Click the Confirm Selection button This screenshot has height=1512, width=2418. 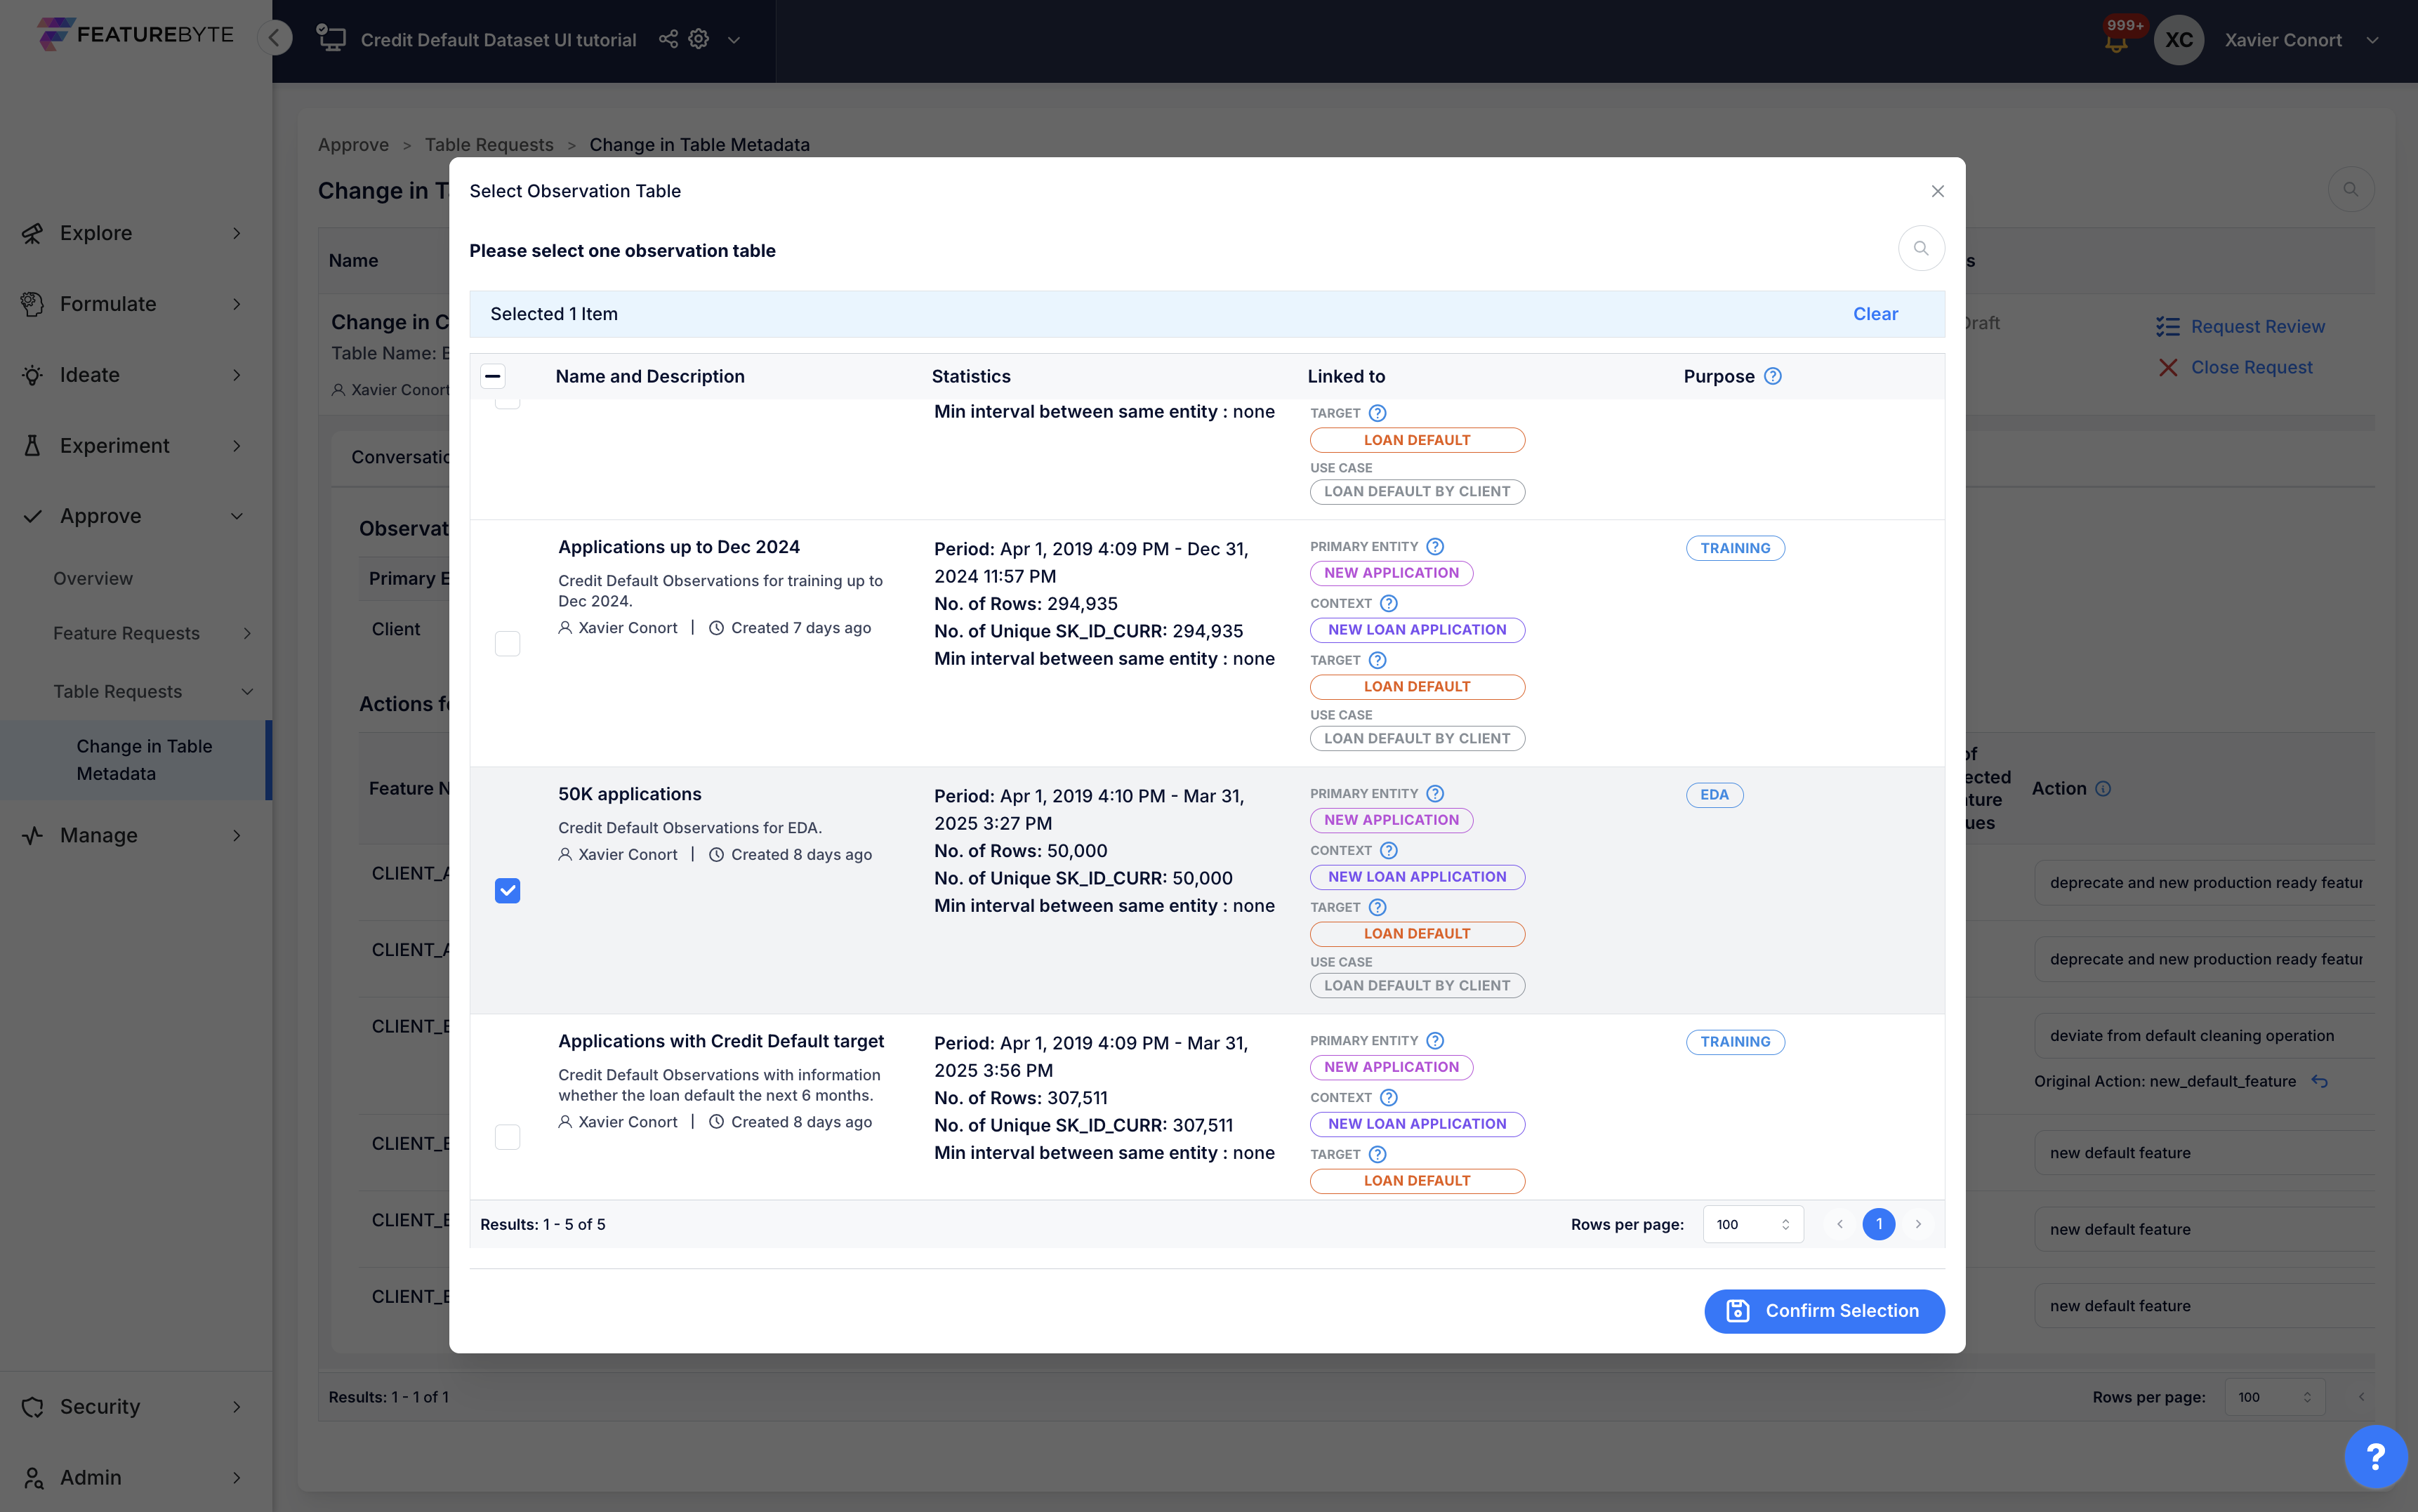pyautogui.click(x=1824, y=1310)
